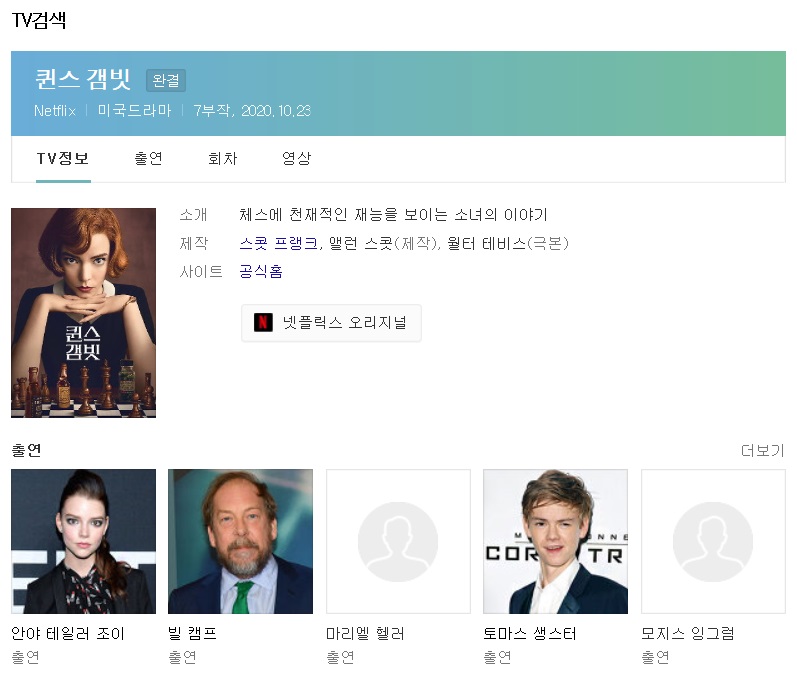
Task: Click 마리엘 헬러 placeholder avatar
Action: click(398, 541)
